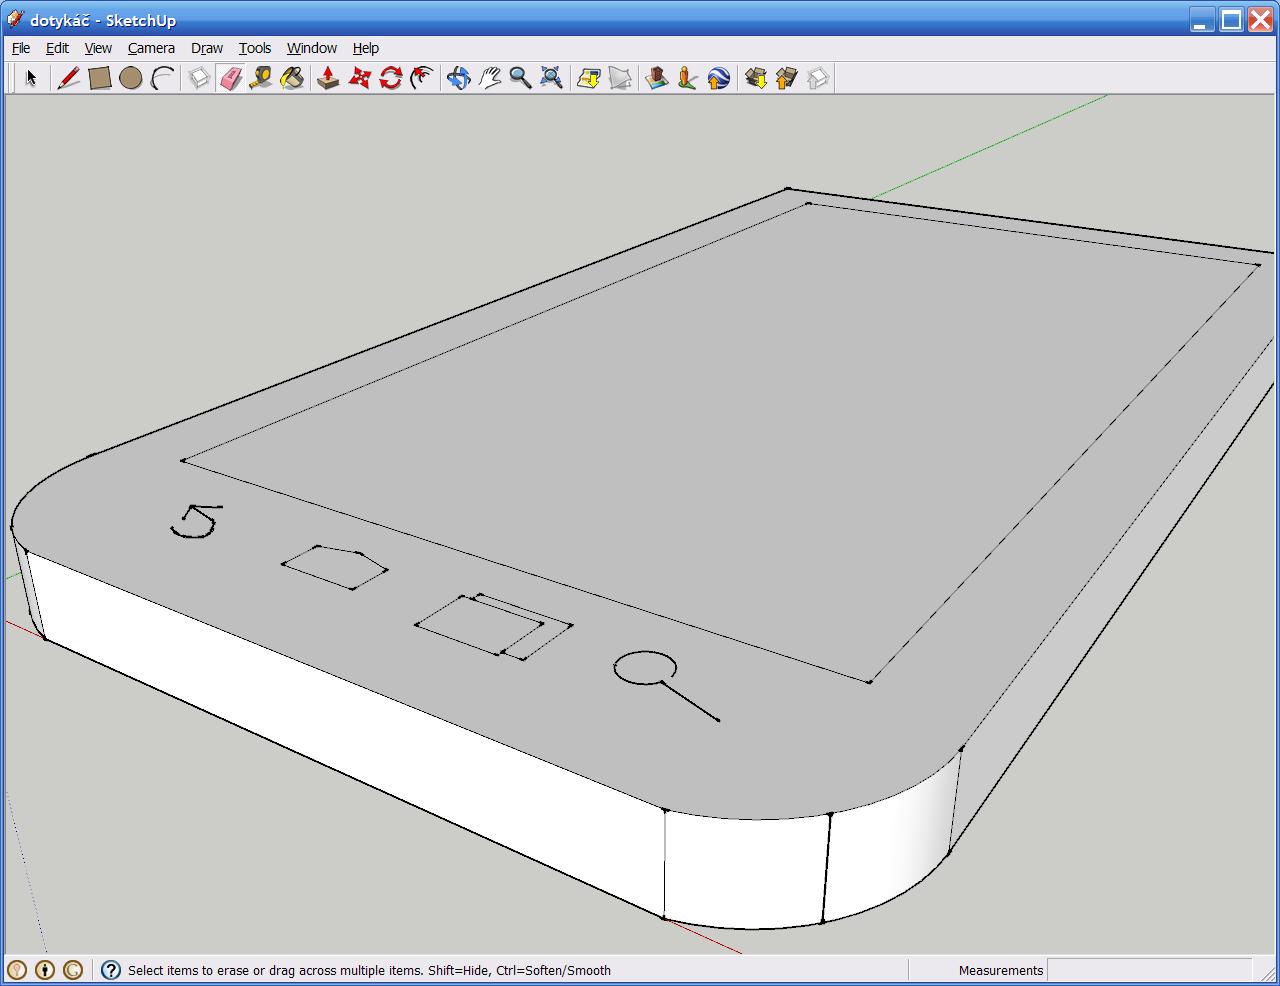Viewport: 1280px width, 986px height.
Task: Activate the Arc tool
Action: [162, 78]
